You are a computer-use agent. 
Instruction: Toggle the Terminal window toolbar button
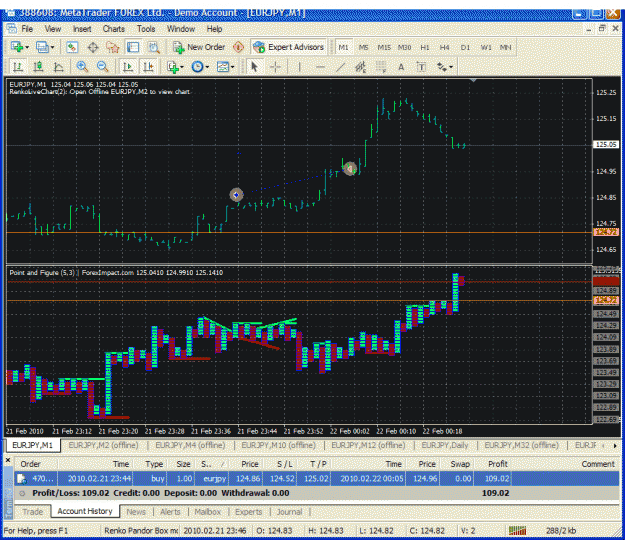point(133,47)
